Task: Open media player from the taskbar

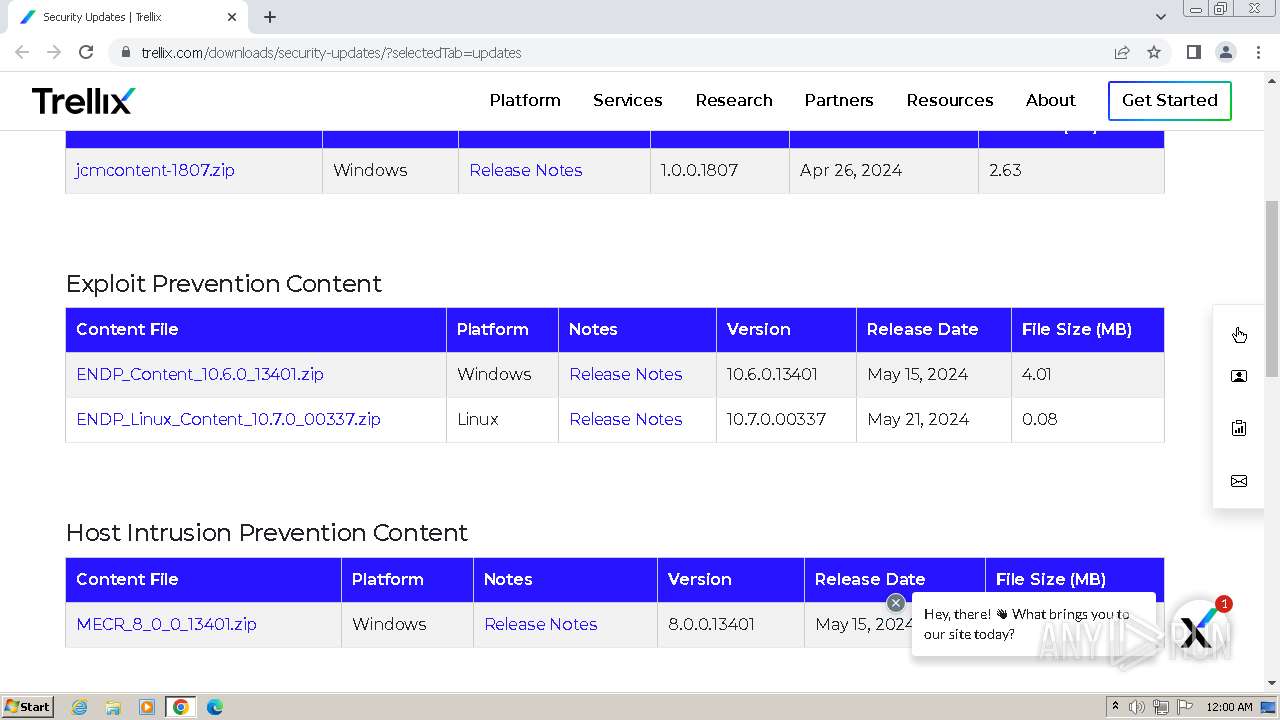Action: pyautogui.click(x=147, y=707)
